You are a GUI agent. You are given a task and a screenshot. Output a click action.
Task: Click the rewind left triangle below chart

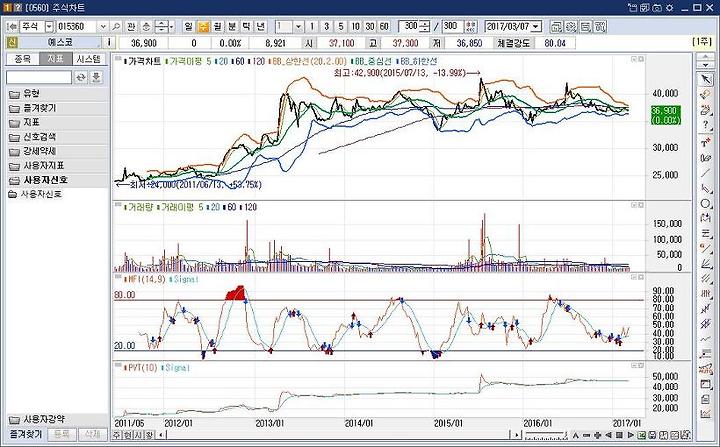pyautogui.click(x=608, y=435)
